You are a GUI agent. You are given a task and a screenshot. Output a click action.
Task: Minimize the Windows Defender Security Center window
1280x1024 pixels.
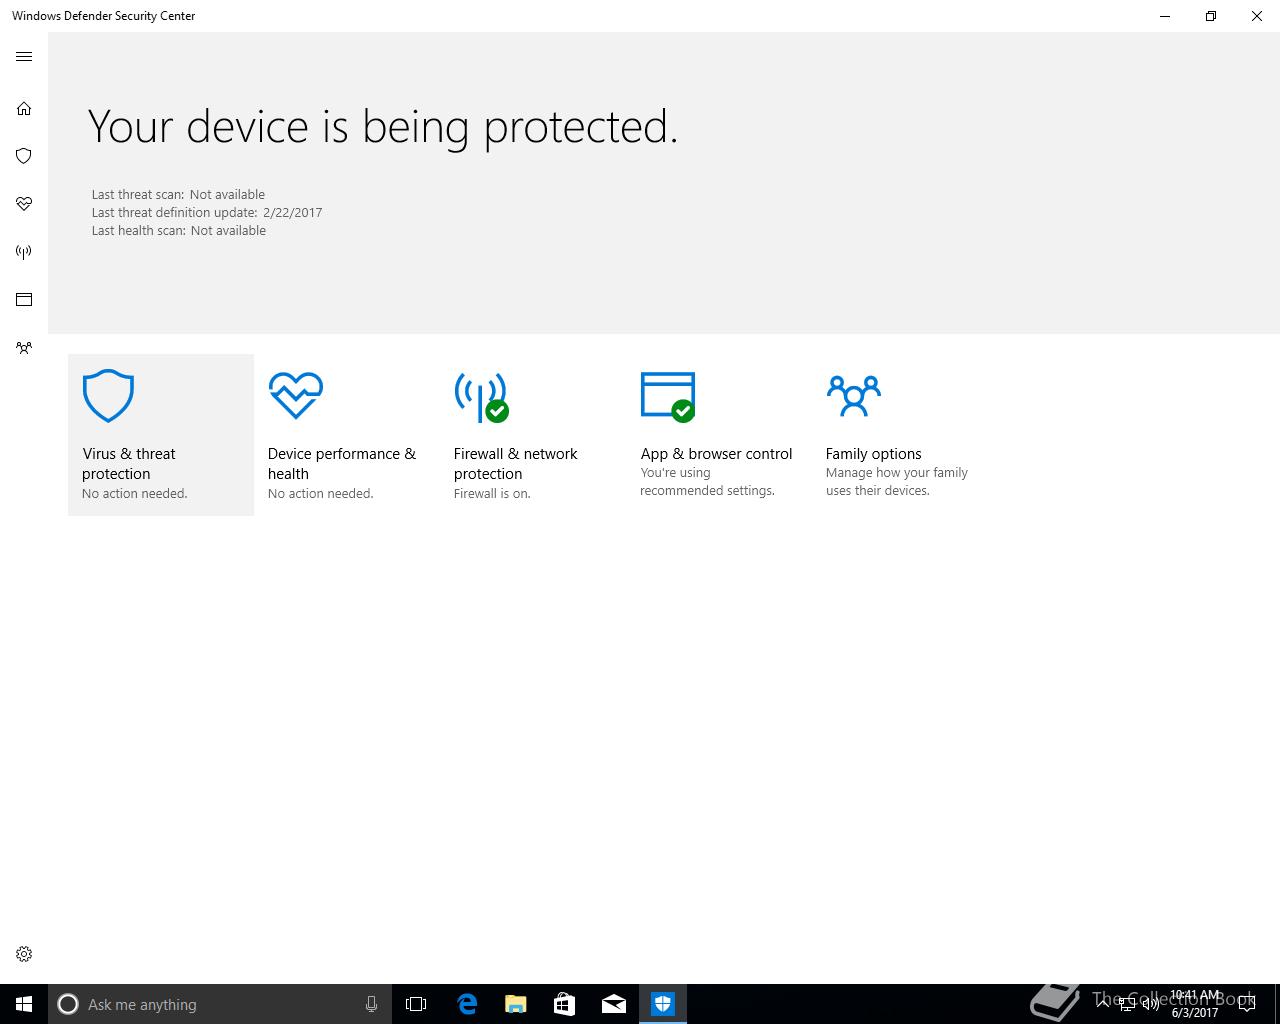pyautogui.click(x=1165, y=16)
